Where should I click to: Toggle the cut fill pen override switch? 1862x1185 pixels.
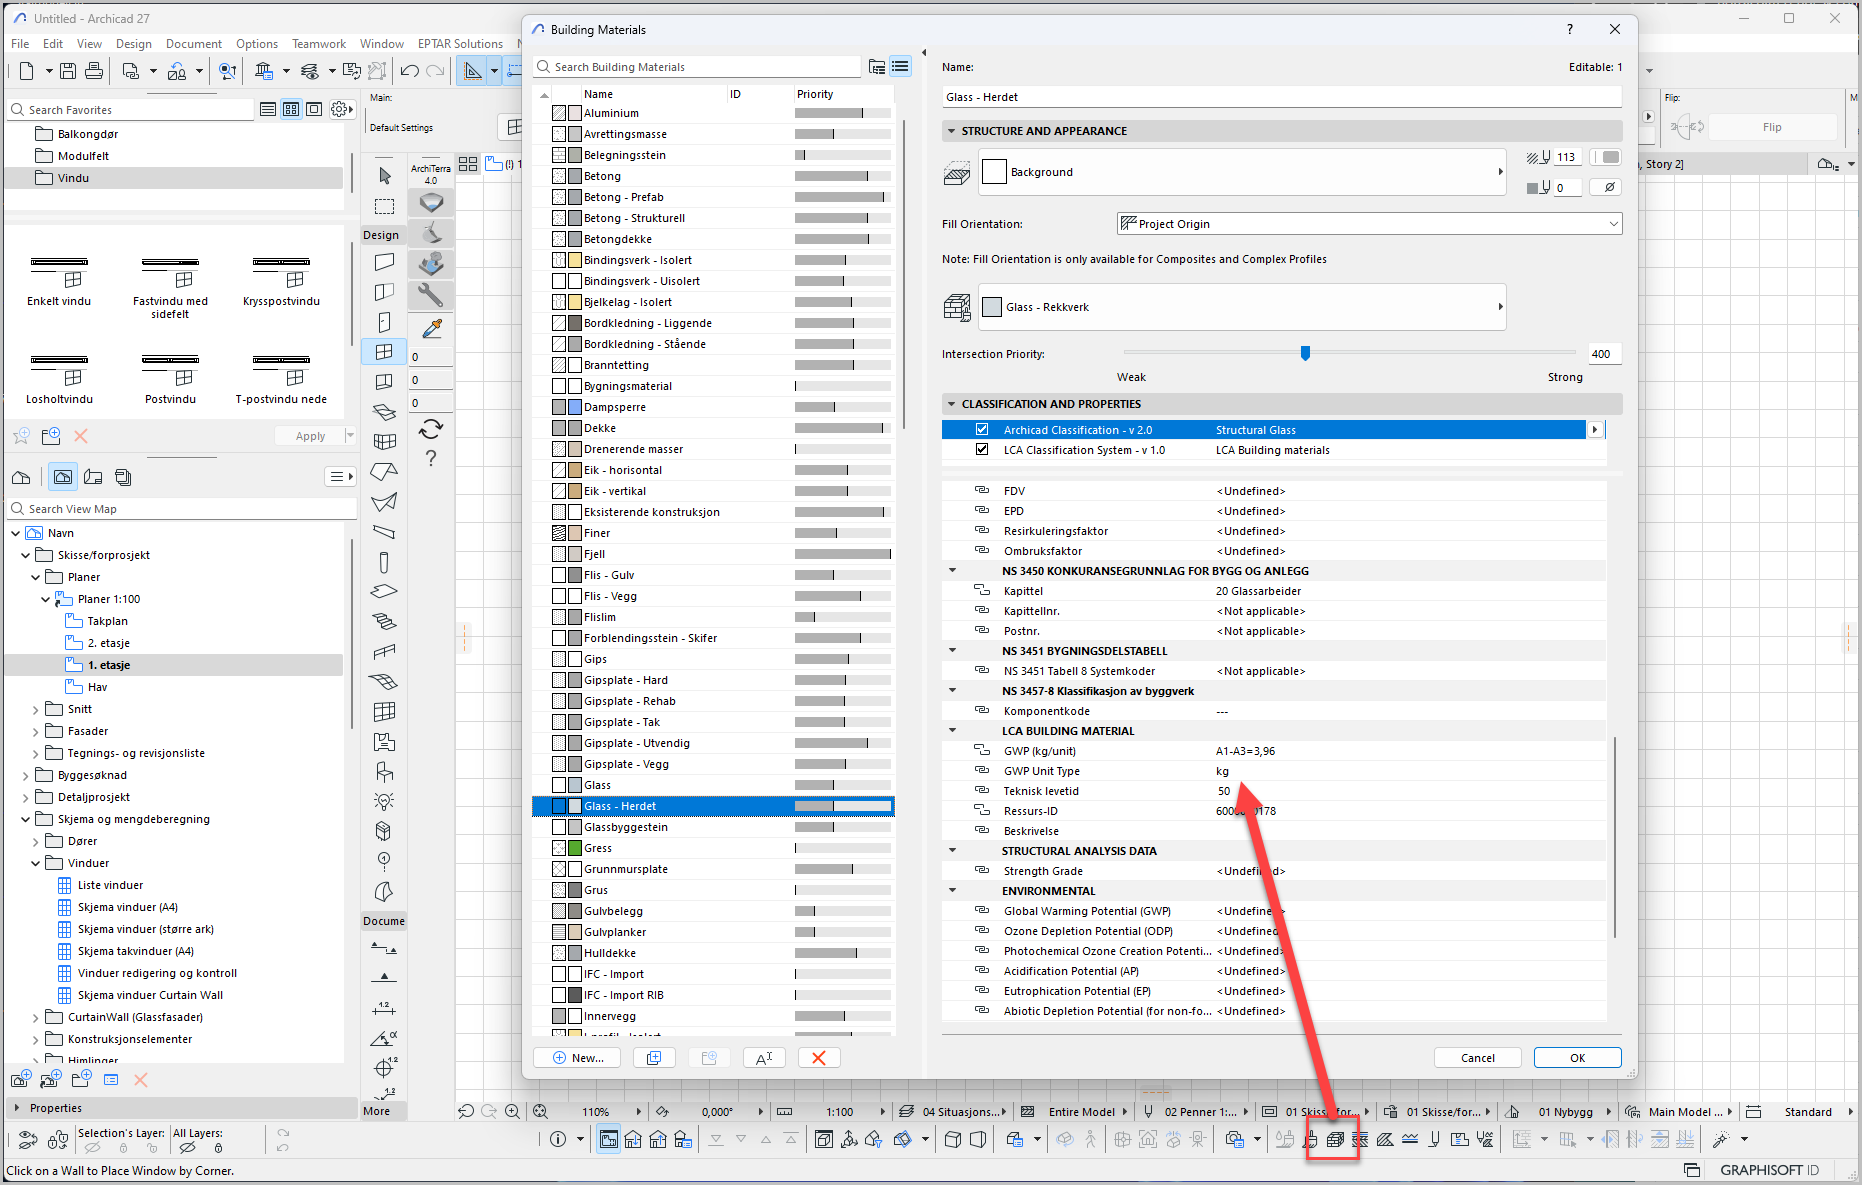[x=1606, y=157]
